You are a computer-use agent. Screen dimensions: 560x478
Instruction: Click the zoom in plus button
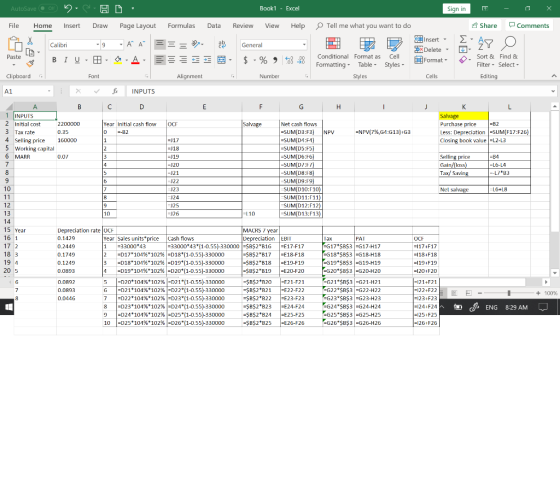538,293
